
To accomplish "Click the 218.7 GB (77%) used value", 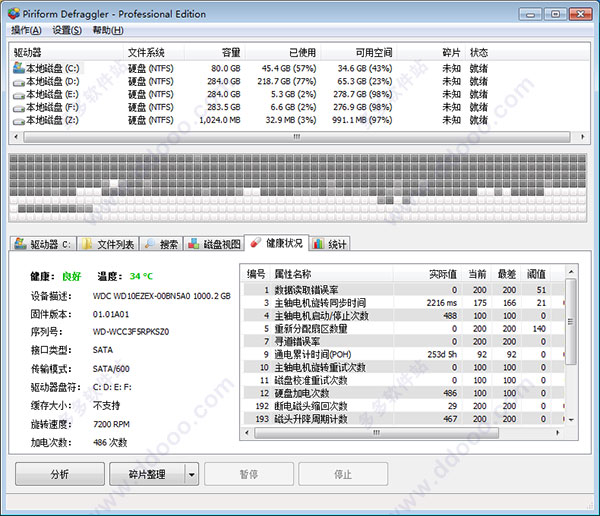I will pyautogui.click(x=287, y=81).
